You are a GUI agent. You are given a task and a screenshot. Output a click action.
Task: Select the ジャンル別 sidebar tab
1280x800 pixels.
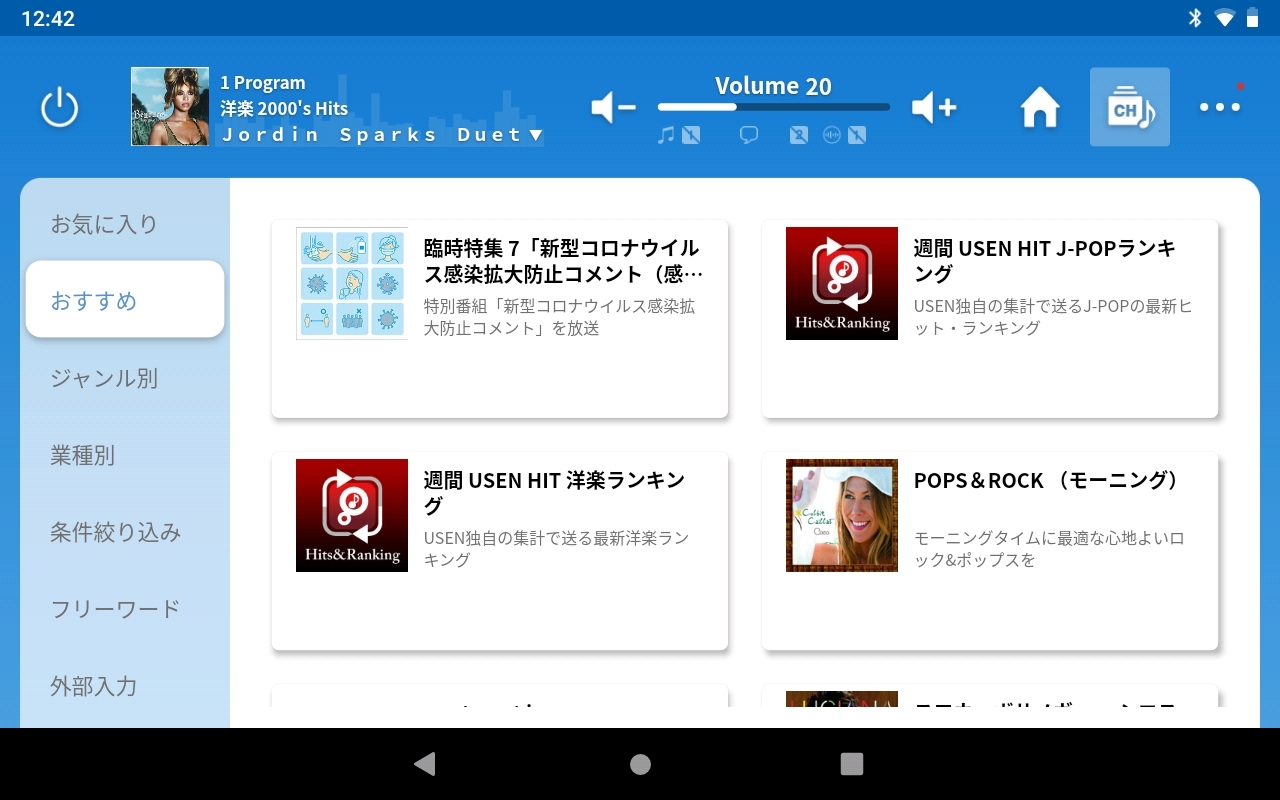(x=104, y=378)
